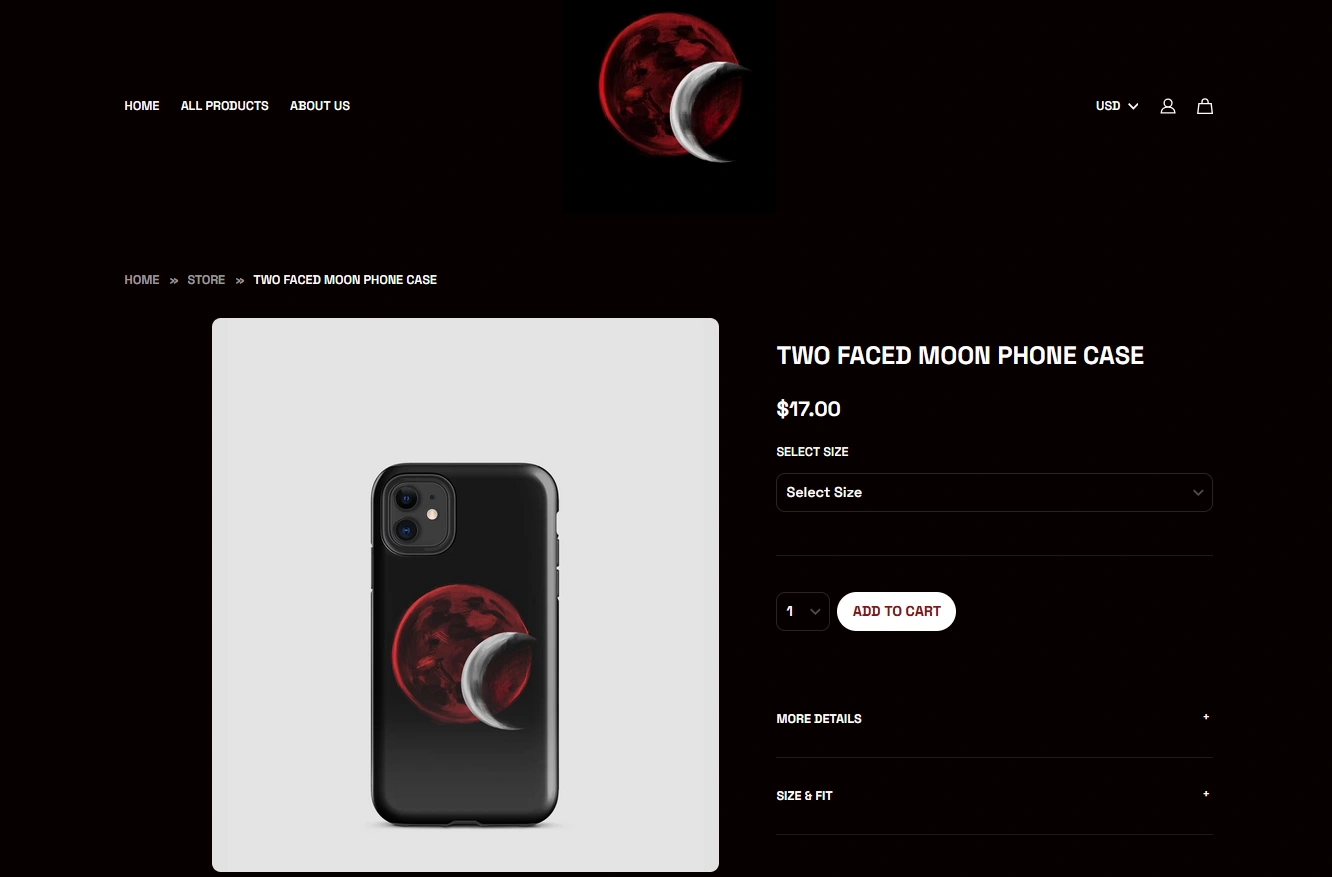Screen dimensions: 1332x877
Task: Follow the STORE breadcrumb link
Action: click(206, 280)
